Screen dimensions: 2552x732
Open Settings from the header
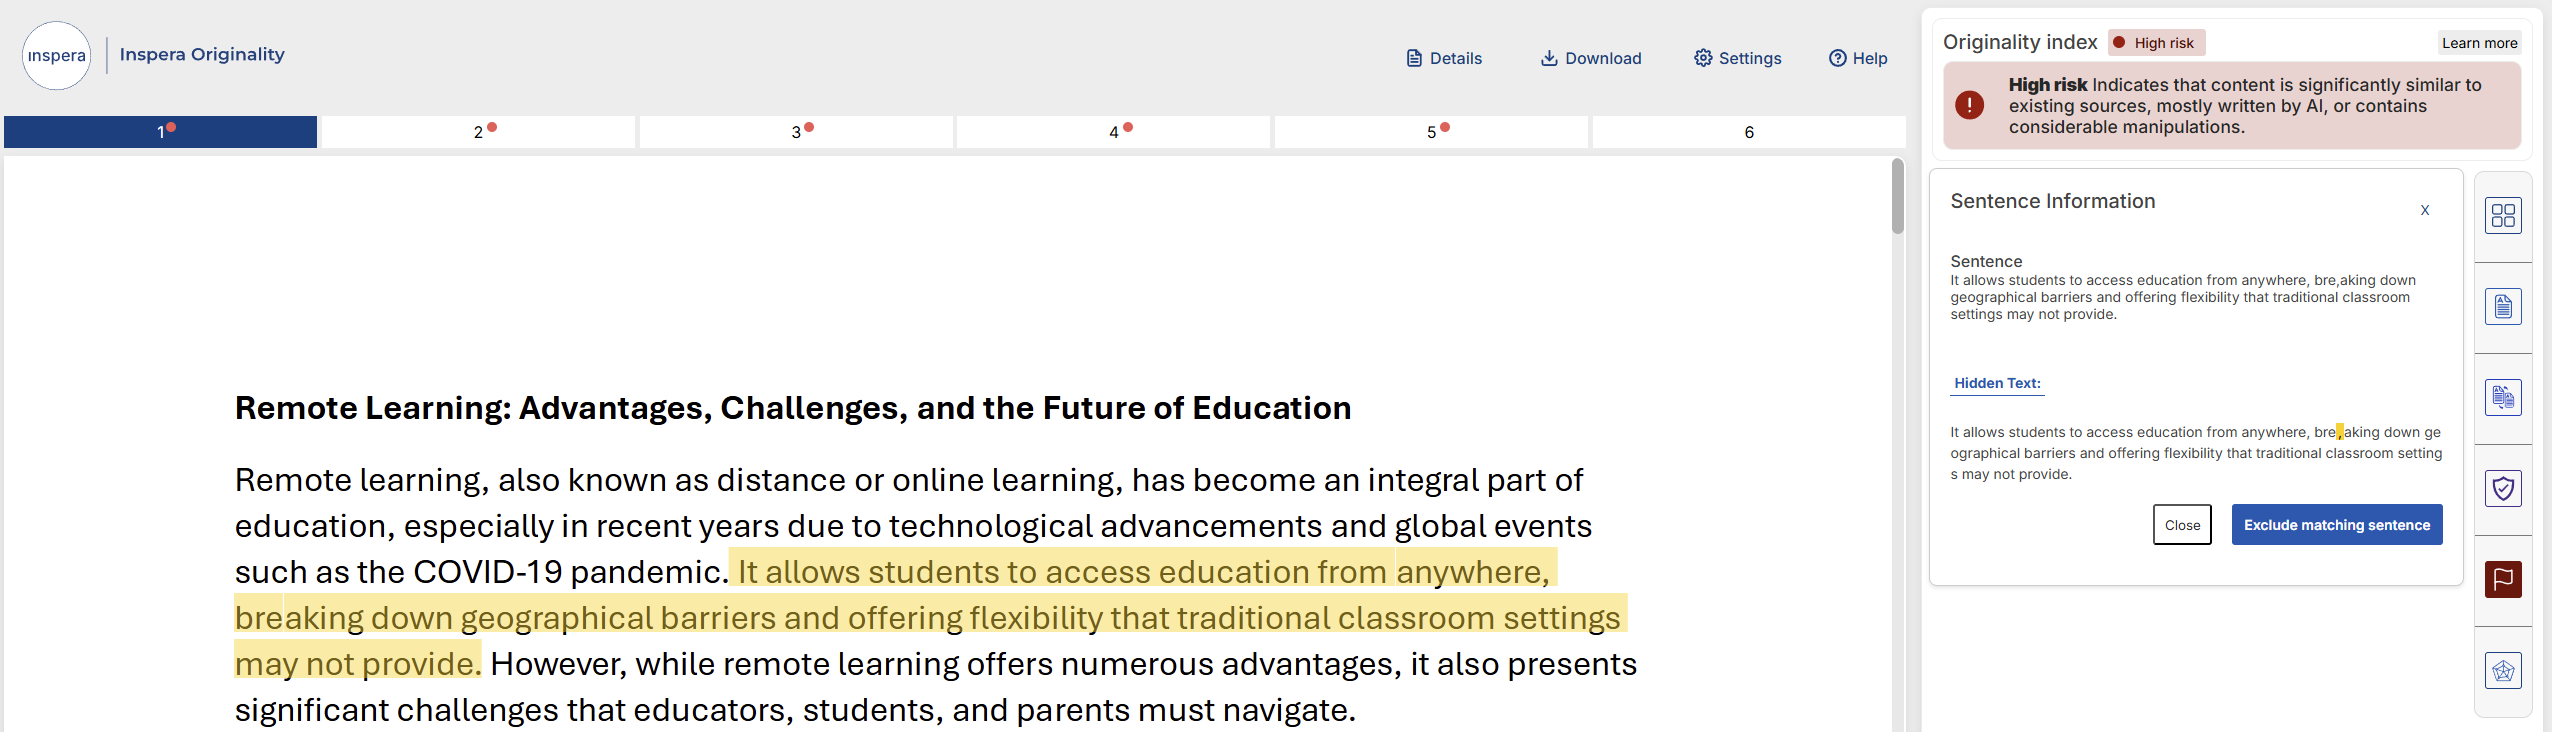point(1737,58)
